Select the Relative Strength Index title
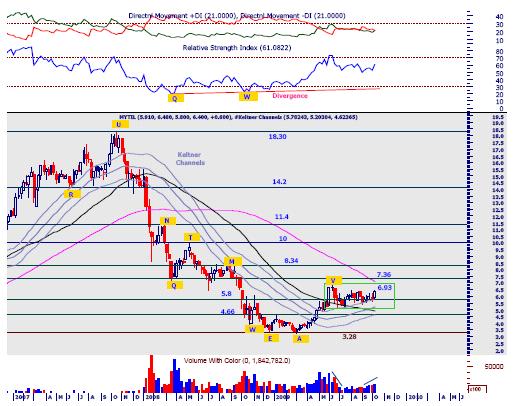Viewport: 519px width, 406px height. pos(237,48)
